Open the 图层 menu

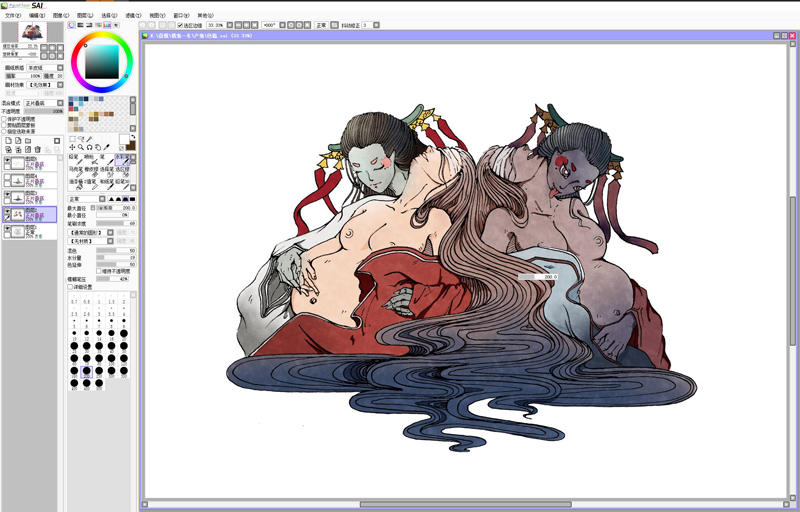85,15
